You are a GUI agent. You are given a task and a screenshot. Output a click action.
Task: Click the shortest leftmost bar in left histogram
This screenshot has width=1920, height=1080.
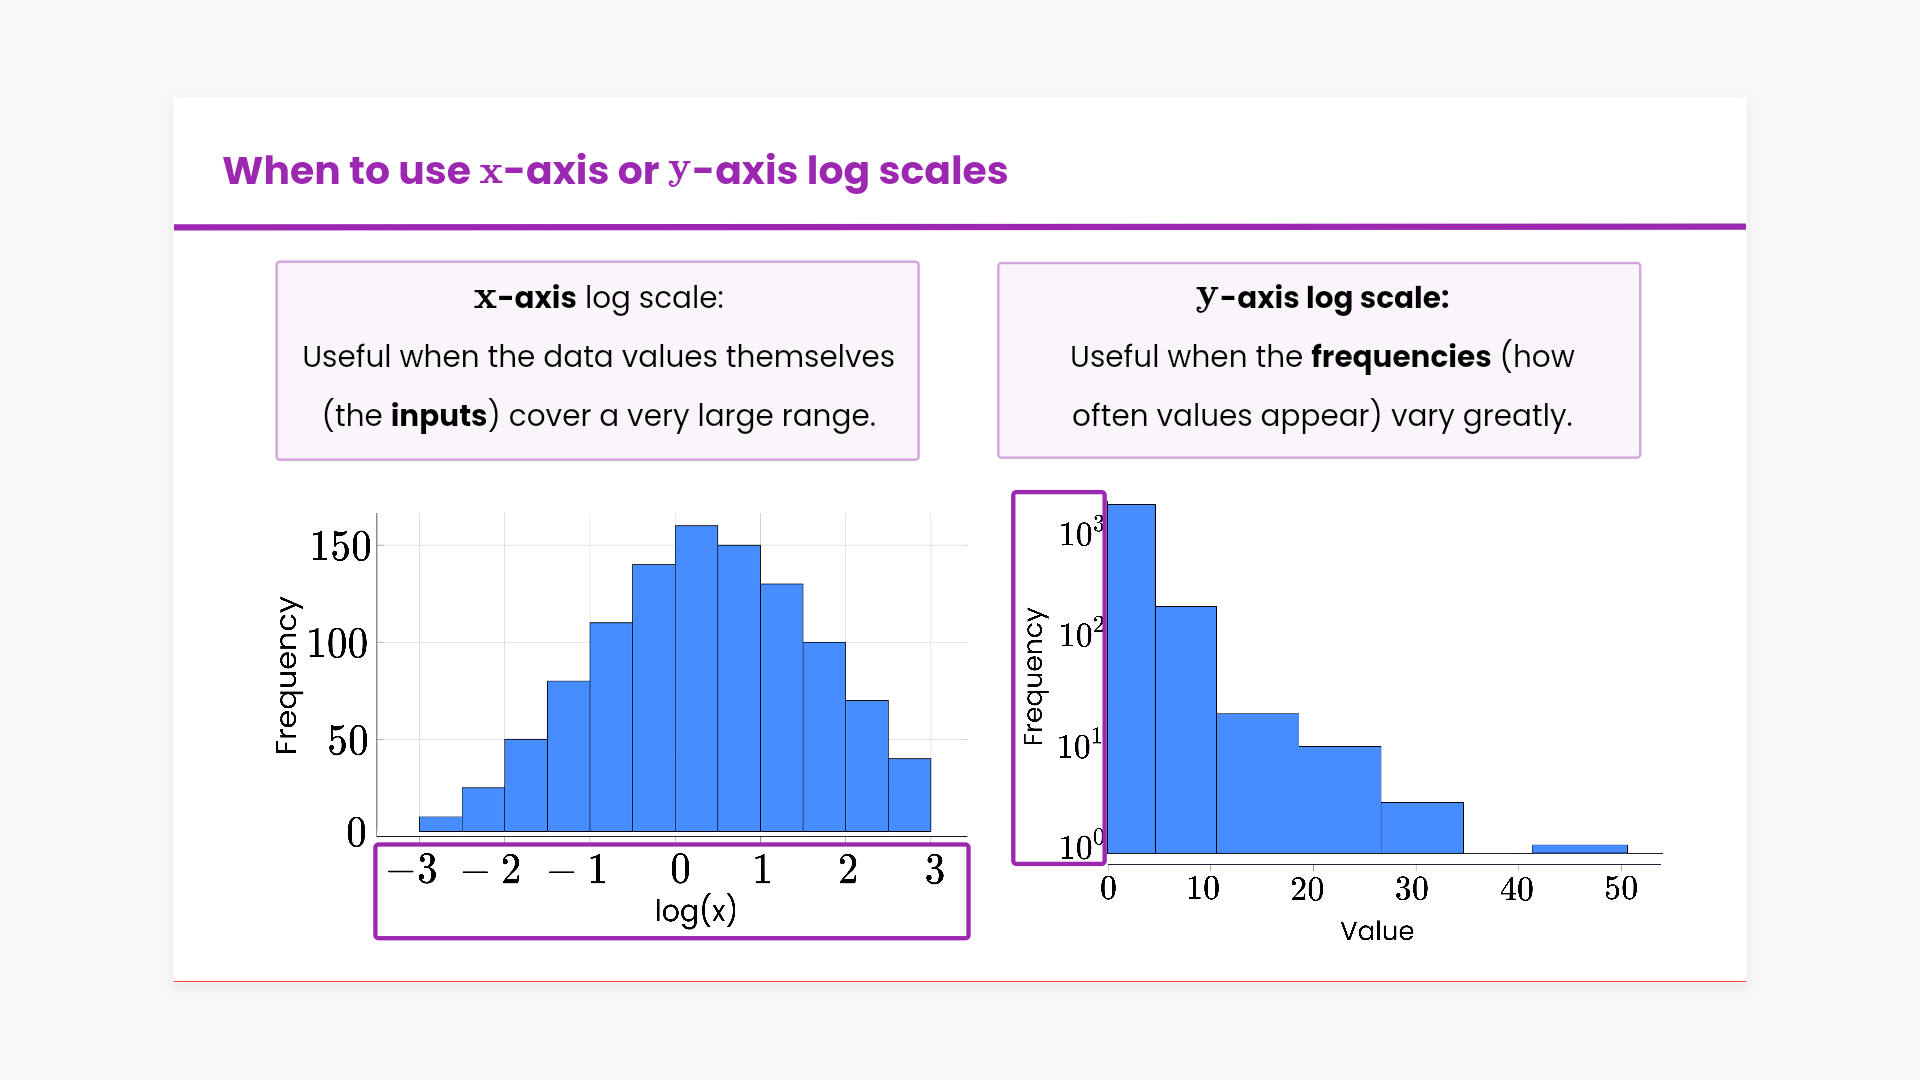[x=440, y=824]
